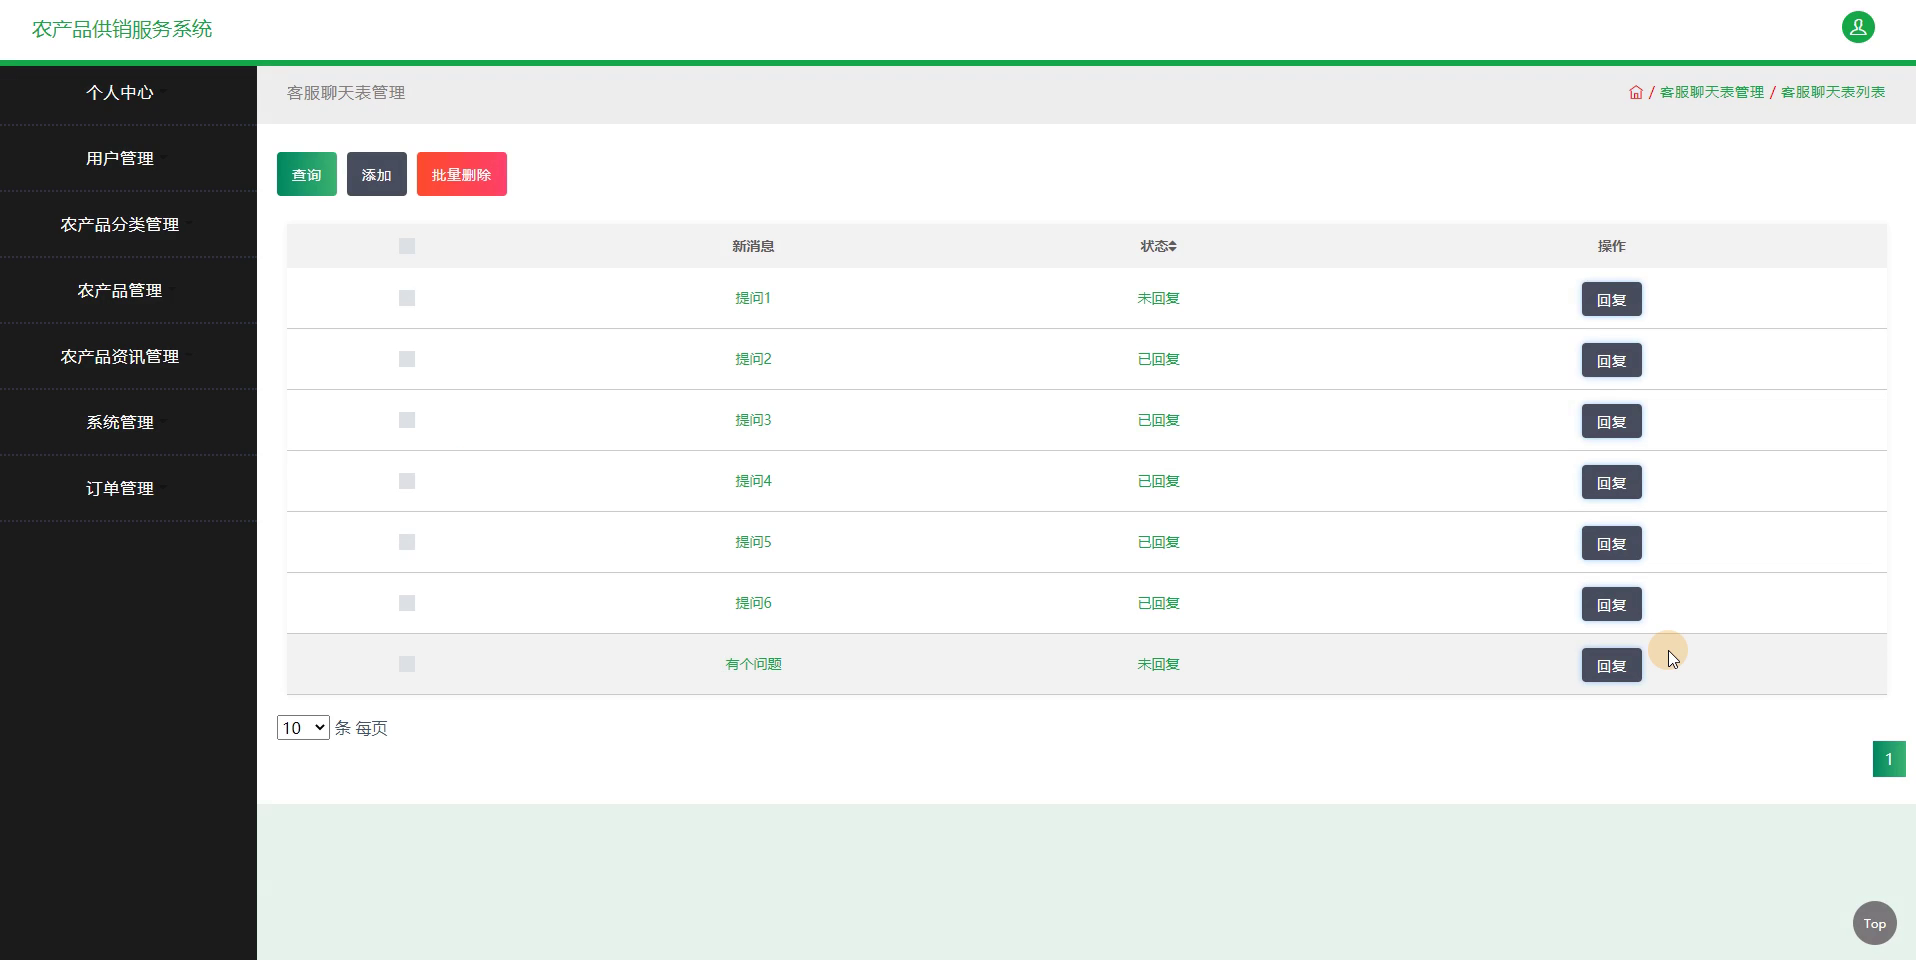This screenshot has height=960, width=1916.
Task: Jump up with the Top button
Action: (1874, 923)
